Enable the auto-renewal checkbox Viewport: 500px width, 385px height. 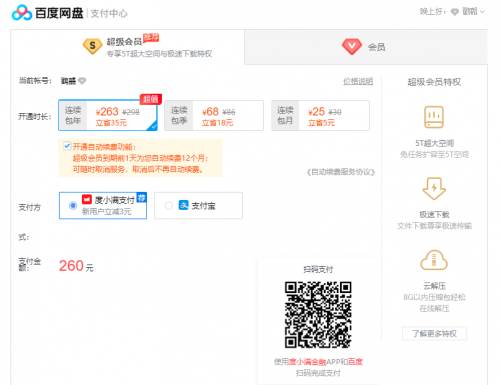click(x=67, y=146)
